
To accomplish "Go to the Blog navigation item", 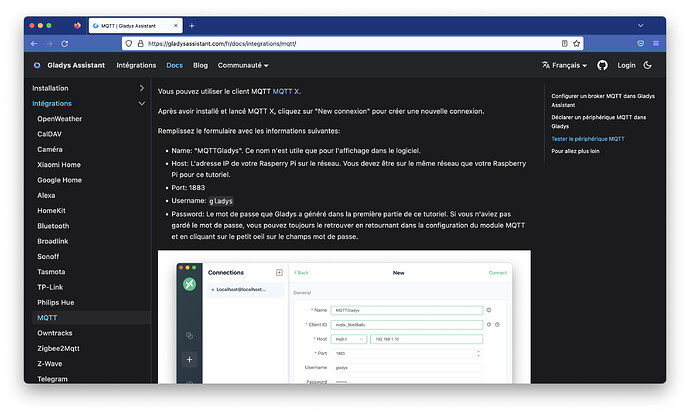I will 200,65.
